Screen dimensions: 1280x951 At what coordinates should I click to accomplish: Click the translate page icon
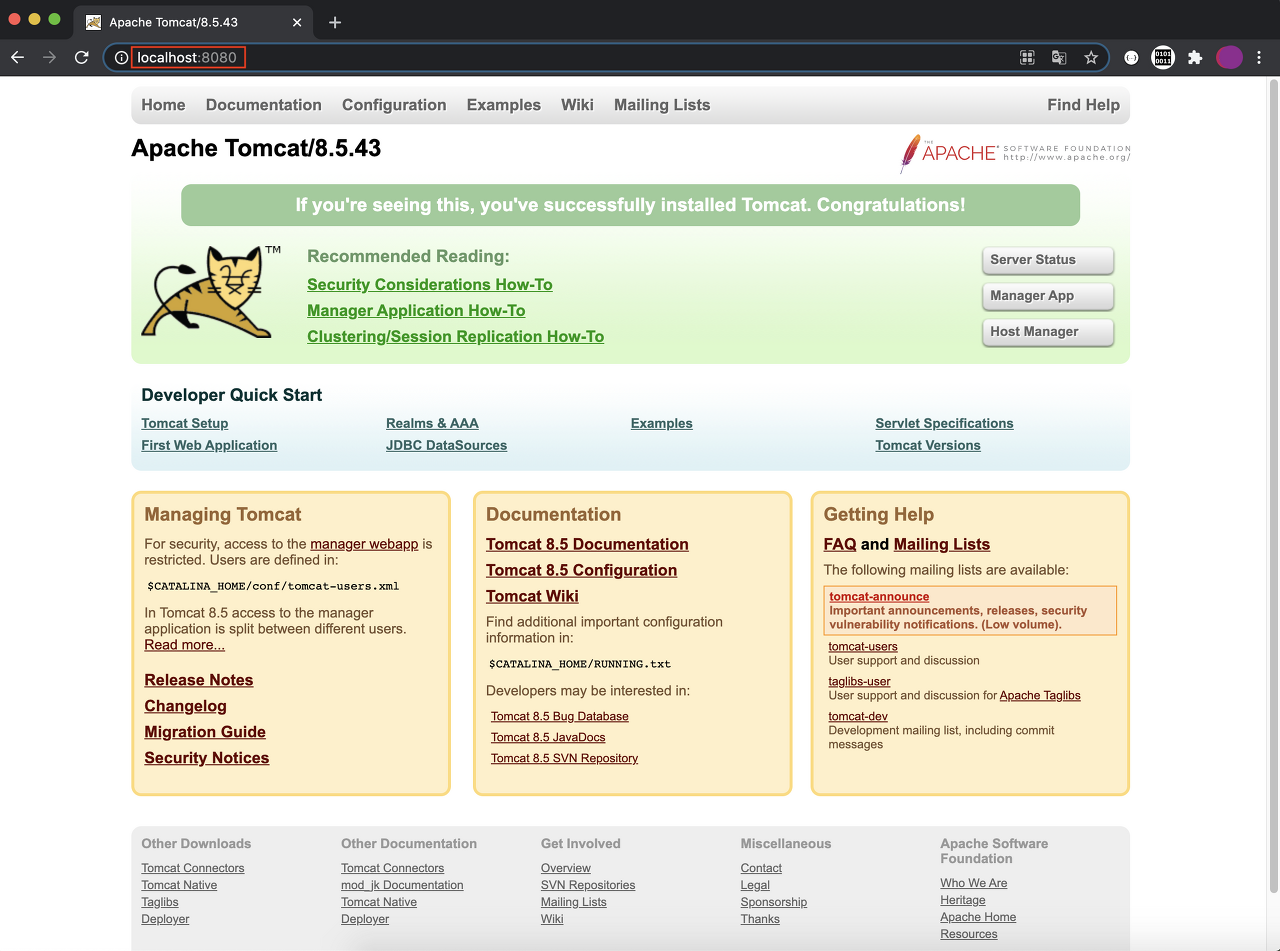pos(1059,58)
